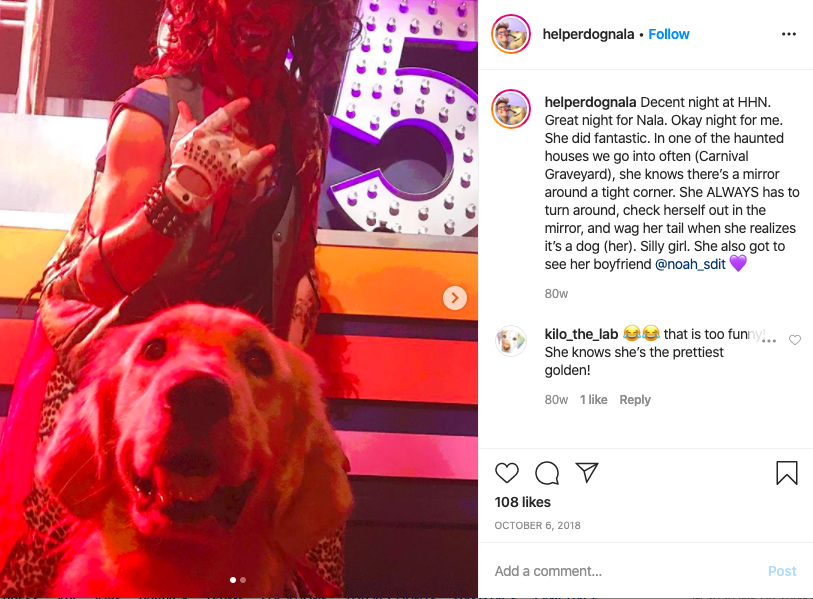Focus the Add a comment field
The image size is (813, 599).
(x=624, y=571)
